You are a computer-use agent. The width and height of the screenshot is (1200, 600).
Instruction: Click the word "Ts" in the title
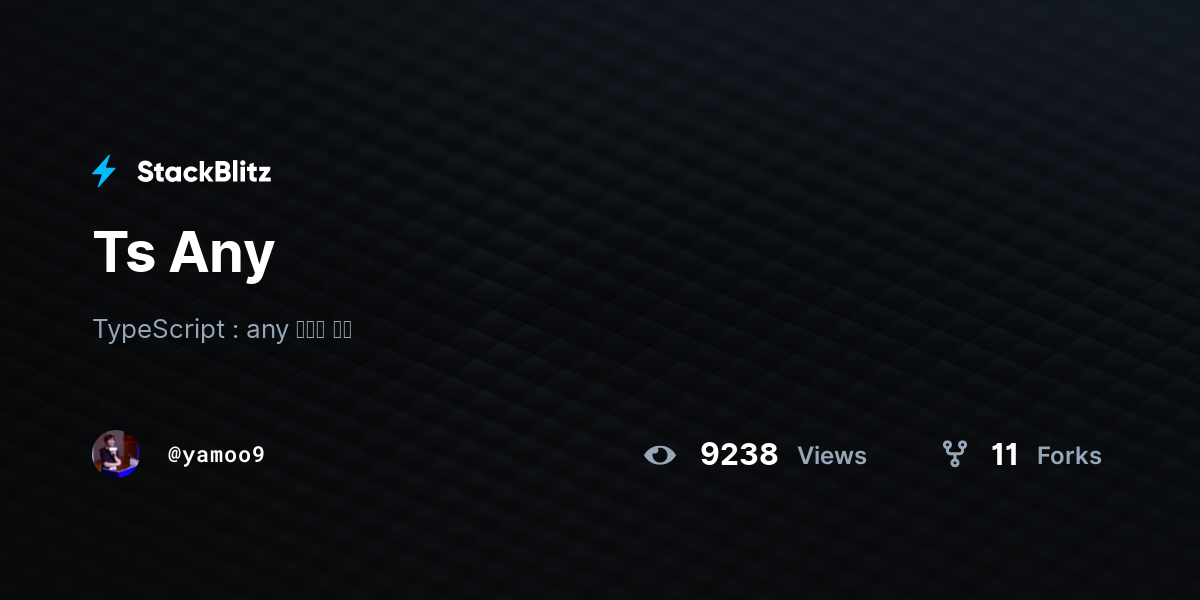[124, 251]
